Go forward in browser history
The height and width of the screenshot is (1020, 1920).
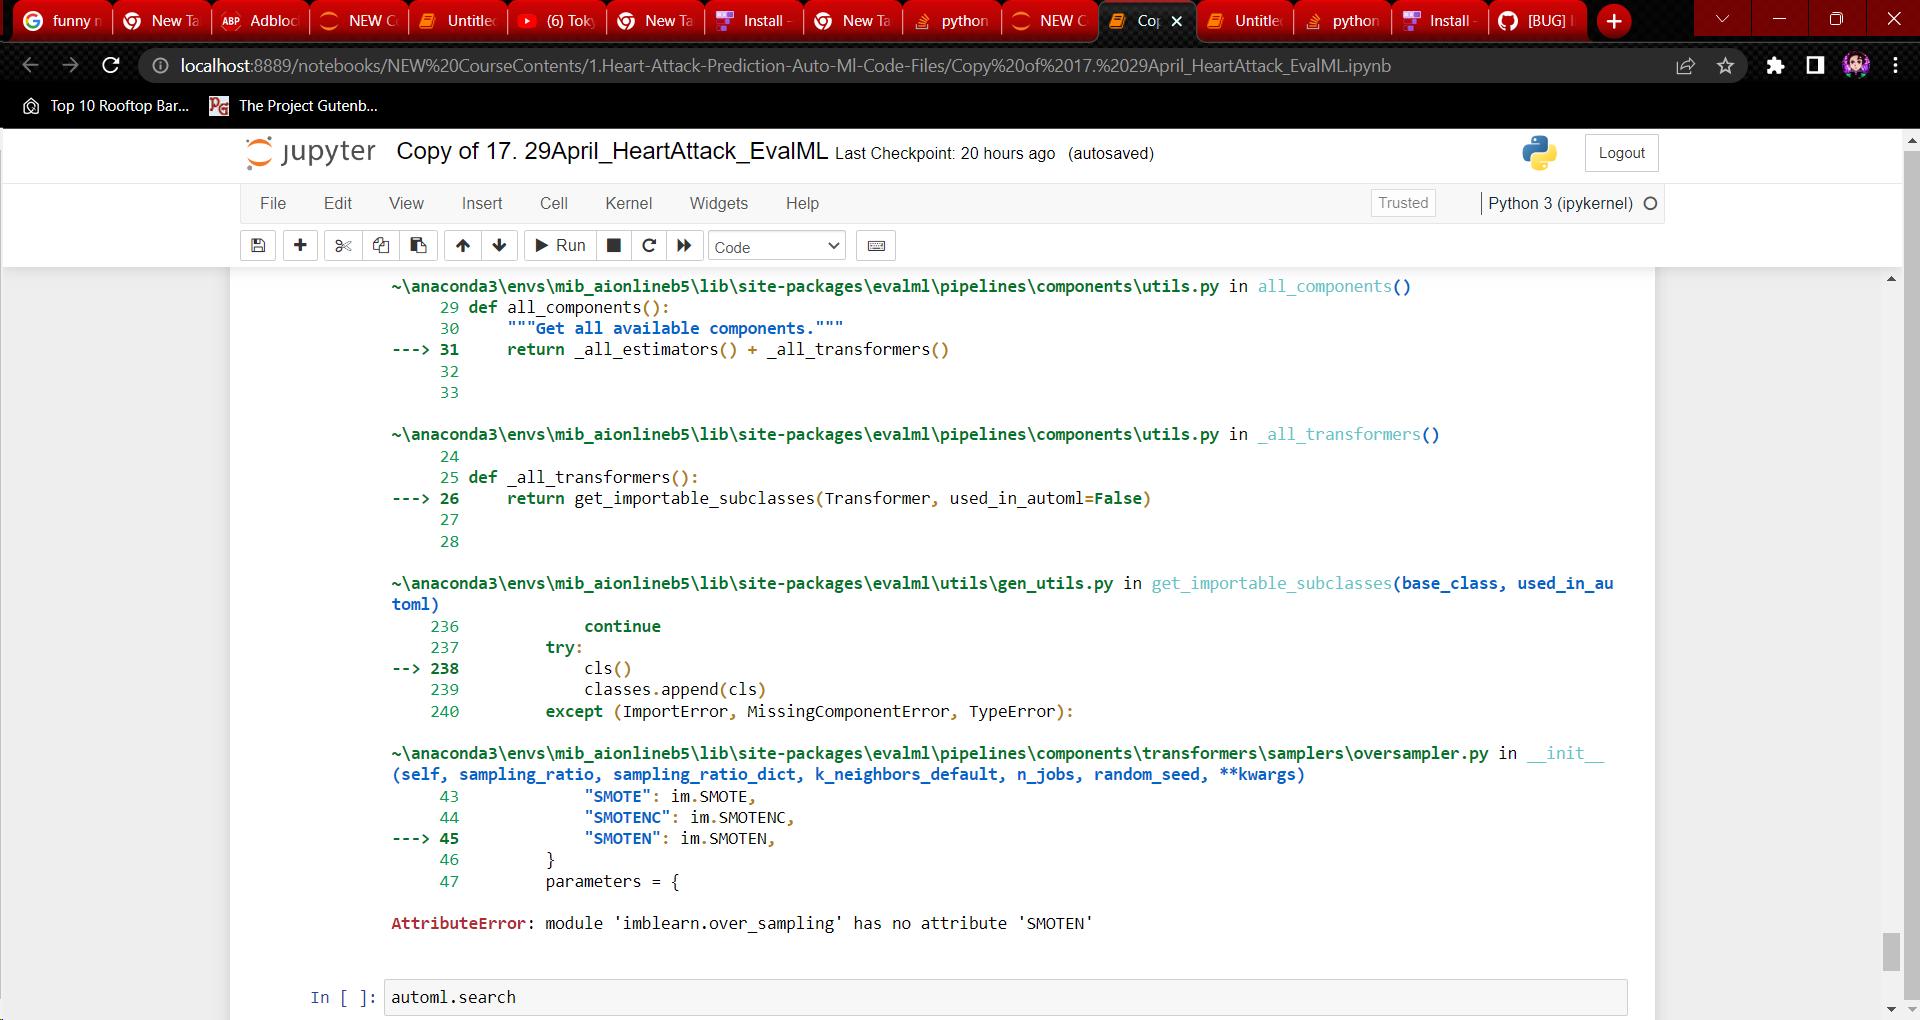pos(70,66)
